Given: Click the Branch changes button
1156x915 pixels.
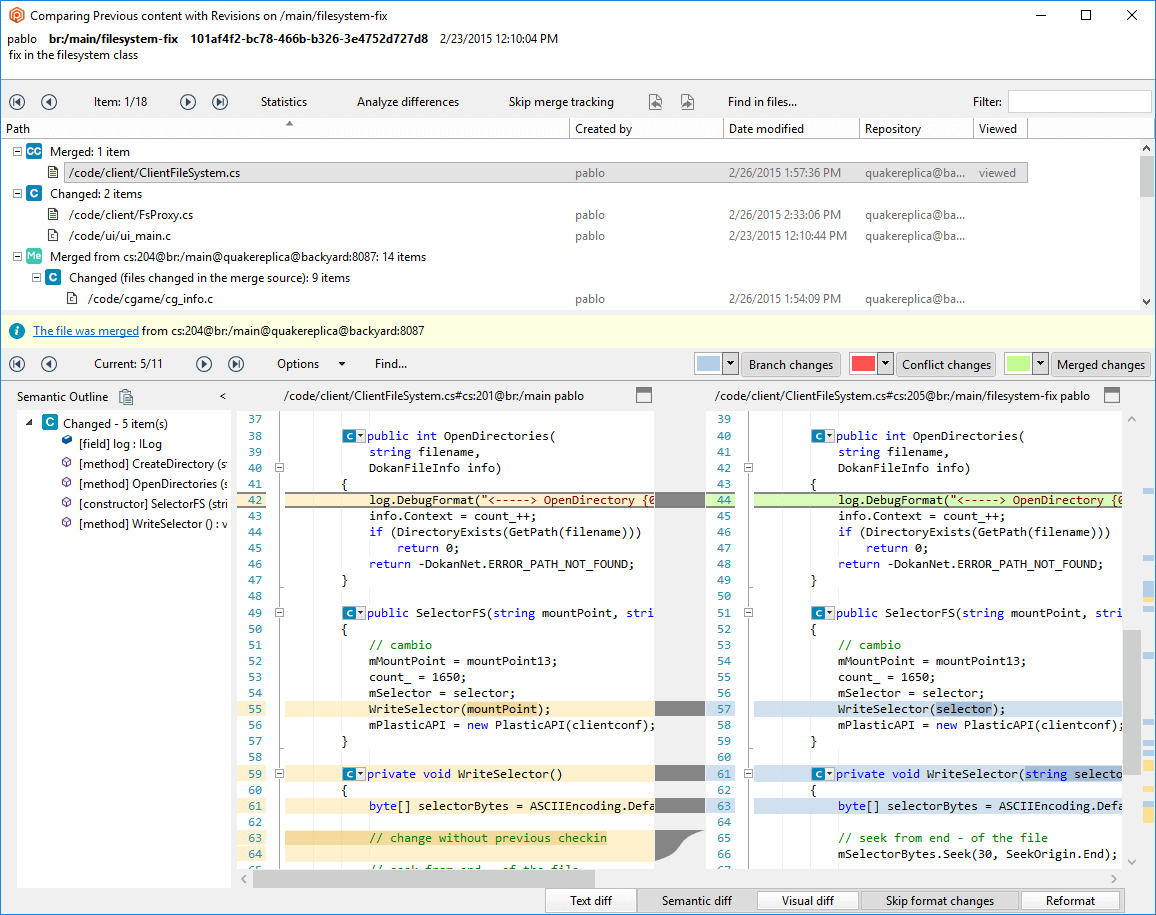Looking at the screenshot, I should point(790,364).
